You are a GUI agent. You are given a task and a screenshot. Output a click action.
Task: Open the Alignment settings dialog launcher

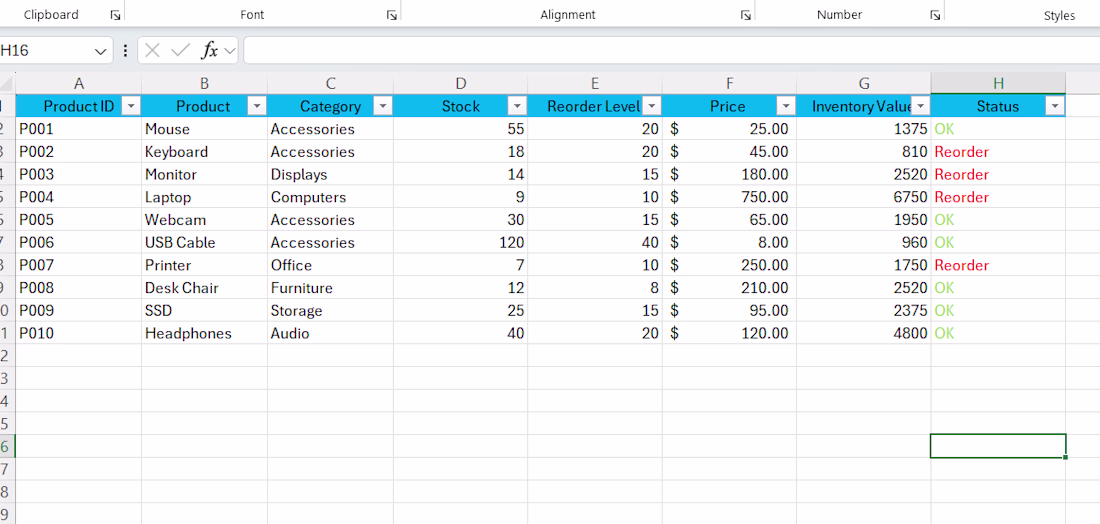coord(746,15)
